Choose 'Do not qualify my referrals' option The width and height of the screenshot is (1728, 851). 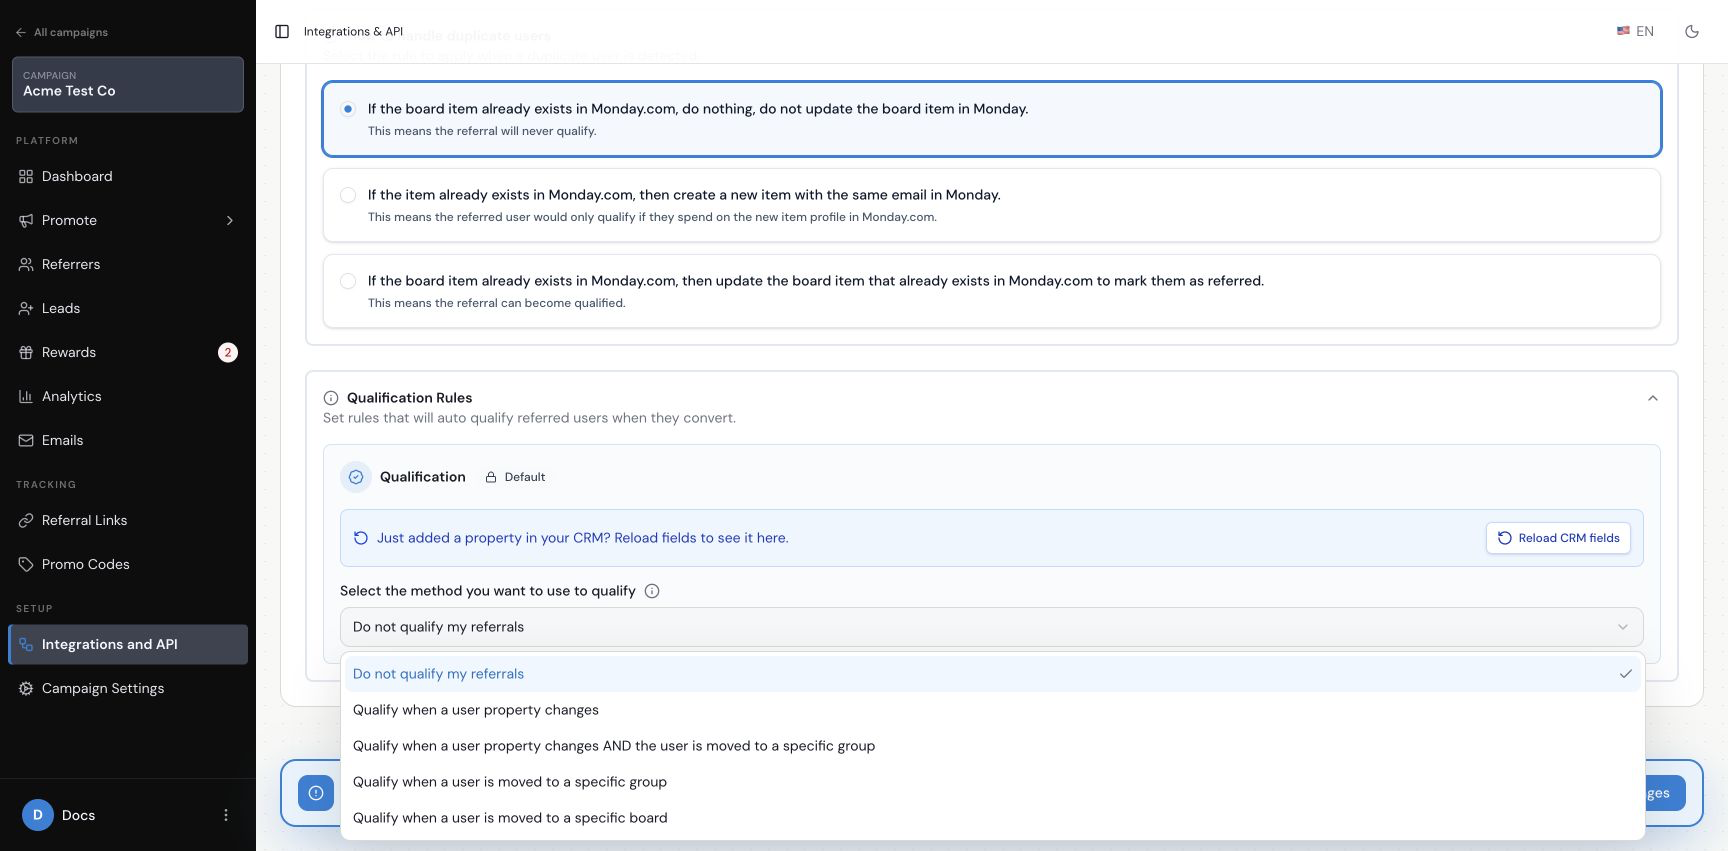pyautogui.click(x=992, y=674)
